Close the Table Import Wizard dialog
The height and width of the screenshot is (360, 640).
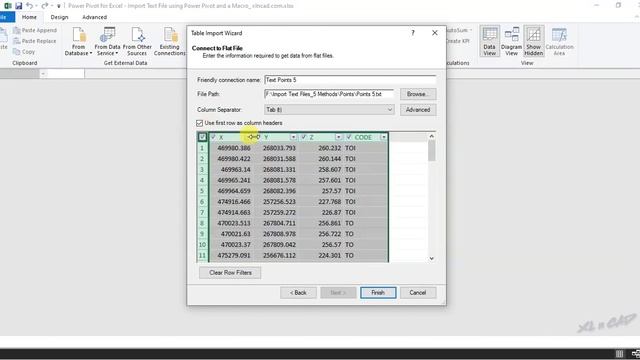coord(435,33)
